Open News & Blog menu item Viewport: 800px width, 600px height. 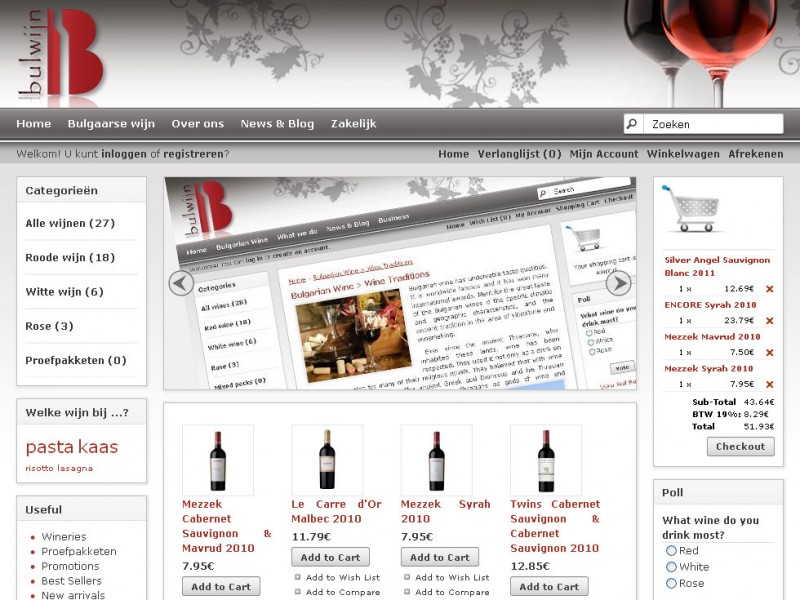point(277,123)
